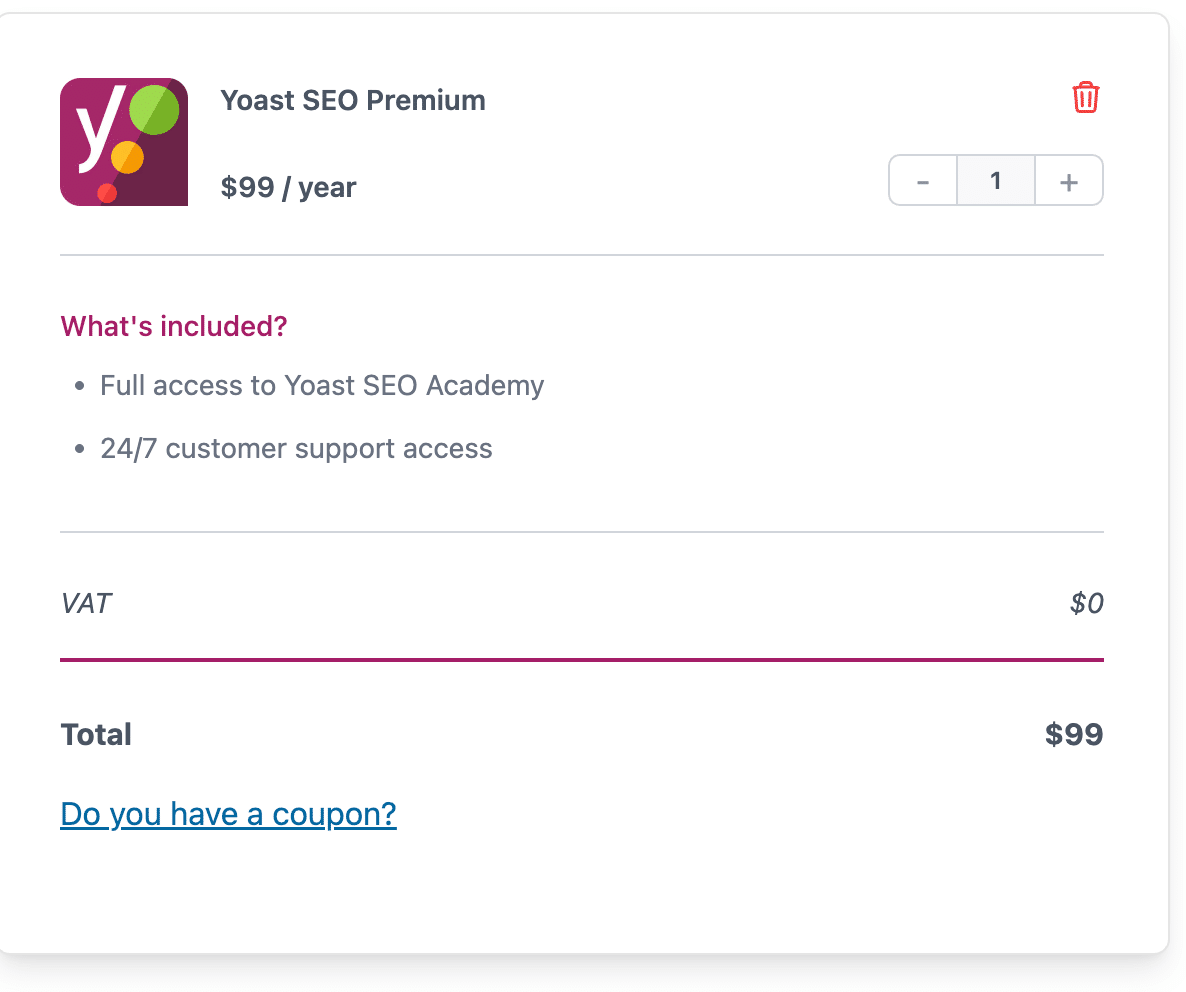This screenshot has height=992, width=1186.
Task: Select the 'Yoast SEO Premium' product title
Action: (352, 100)
